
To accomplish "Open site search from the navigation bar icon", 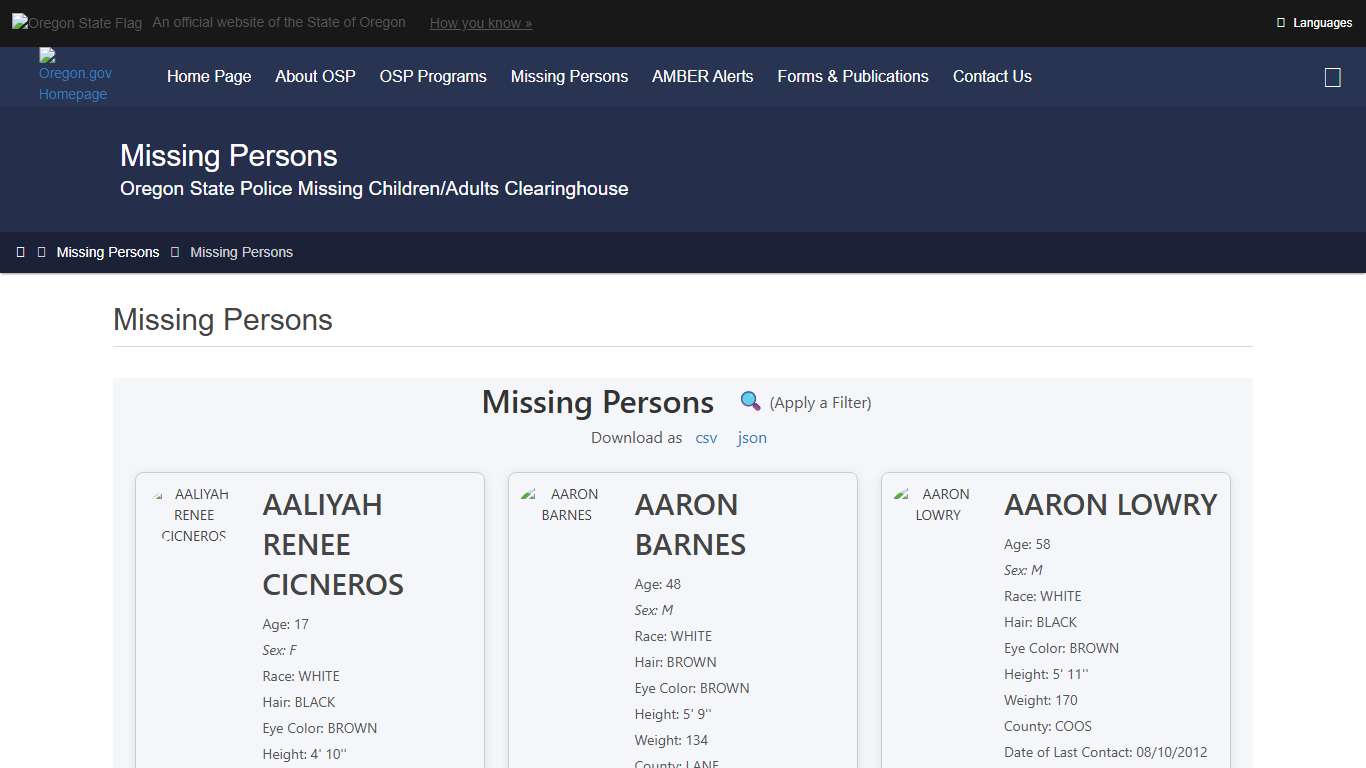I will coord(1332,76).
